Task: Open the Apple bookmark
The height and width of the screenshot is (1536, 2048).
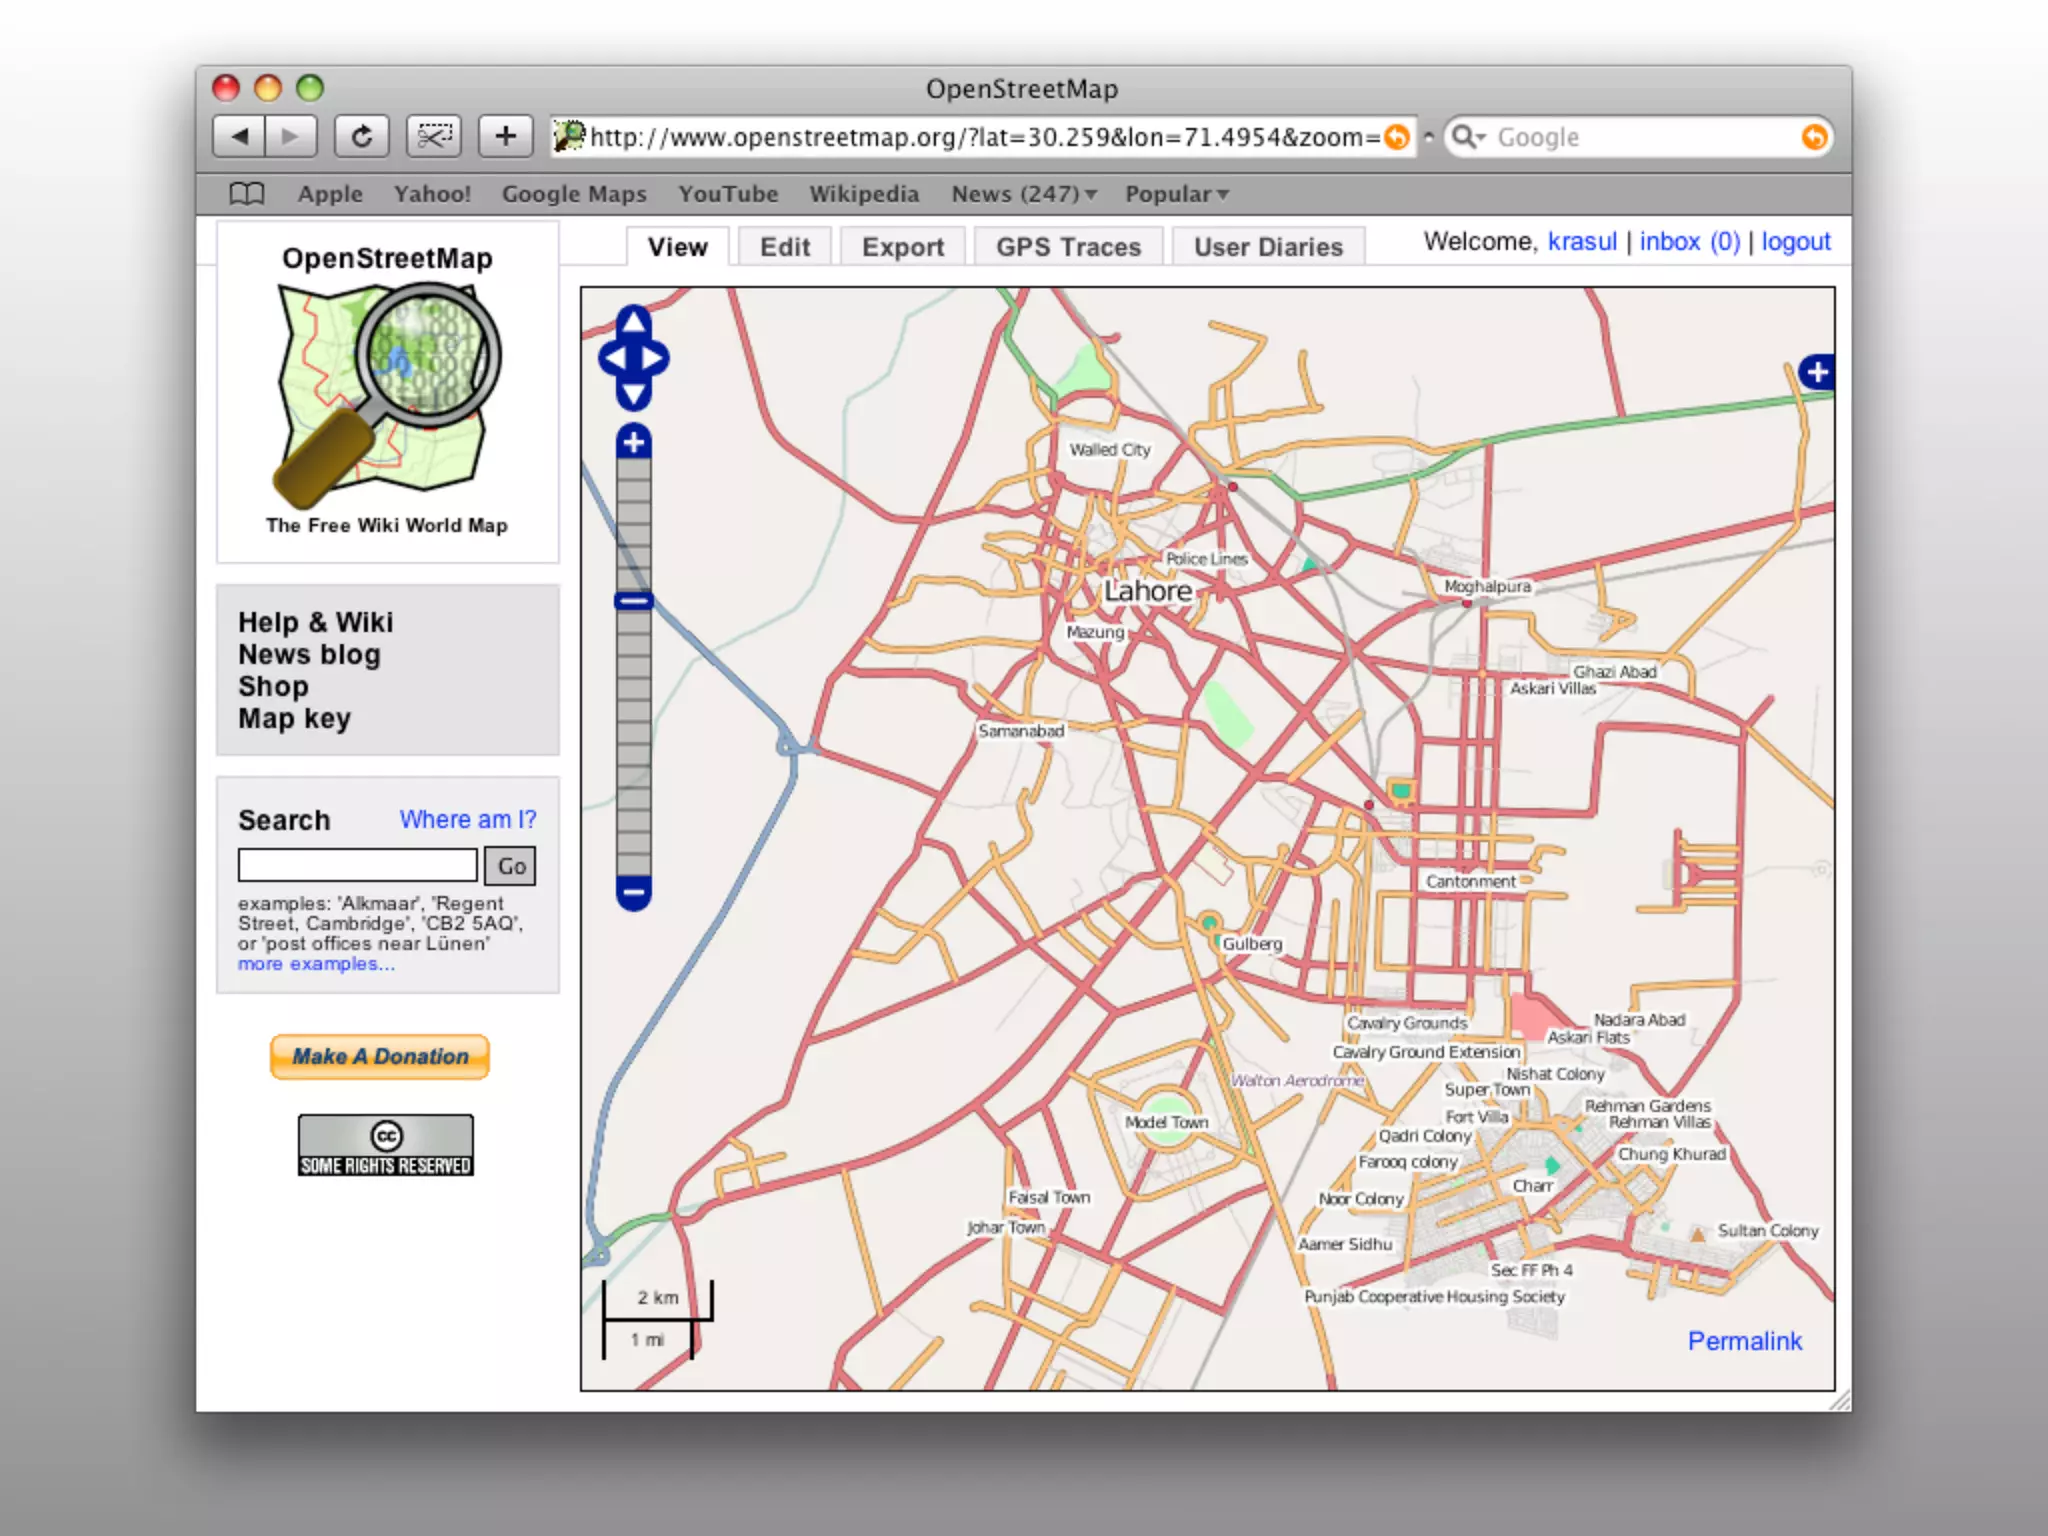Action: coord(330,194)
